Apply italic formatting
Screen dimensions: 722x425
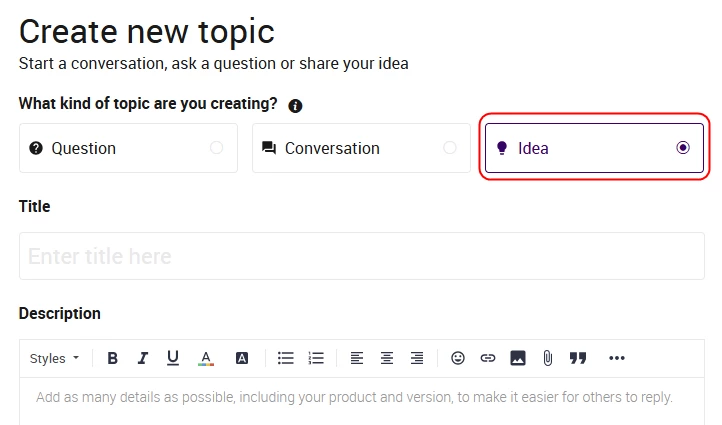[143, 358]
